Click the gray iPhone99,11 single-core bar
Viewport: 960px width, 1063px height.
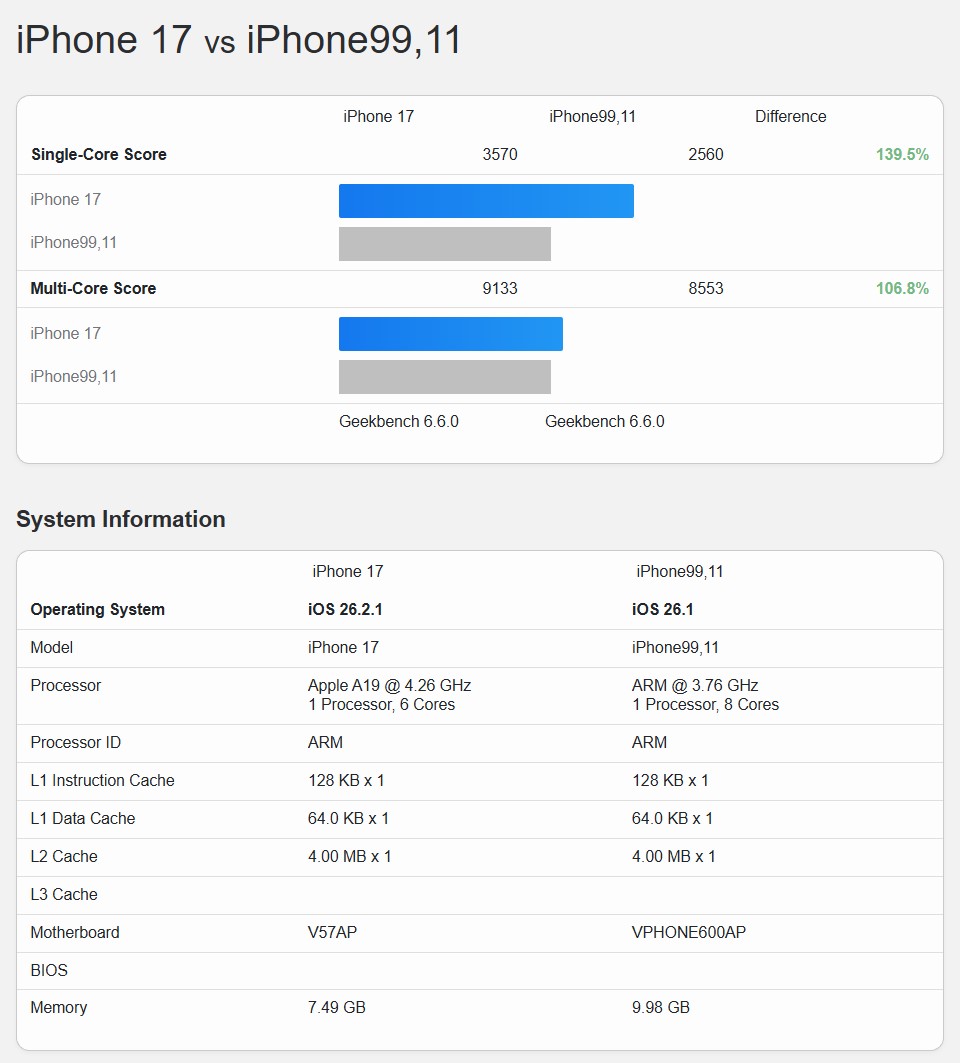[444, 244]
